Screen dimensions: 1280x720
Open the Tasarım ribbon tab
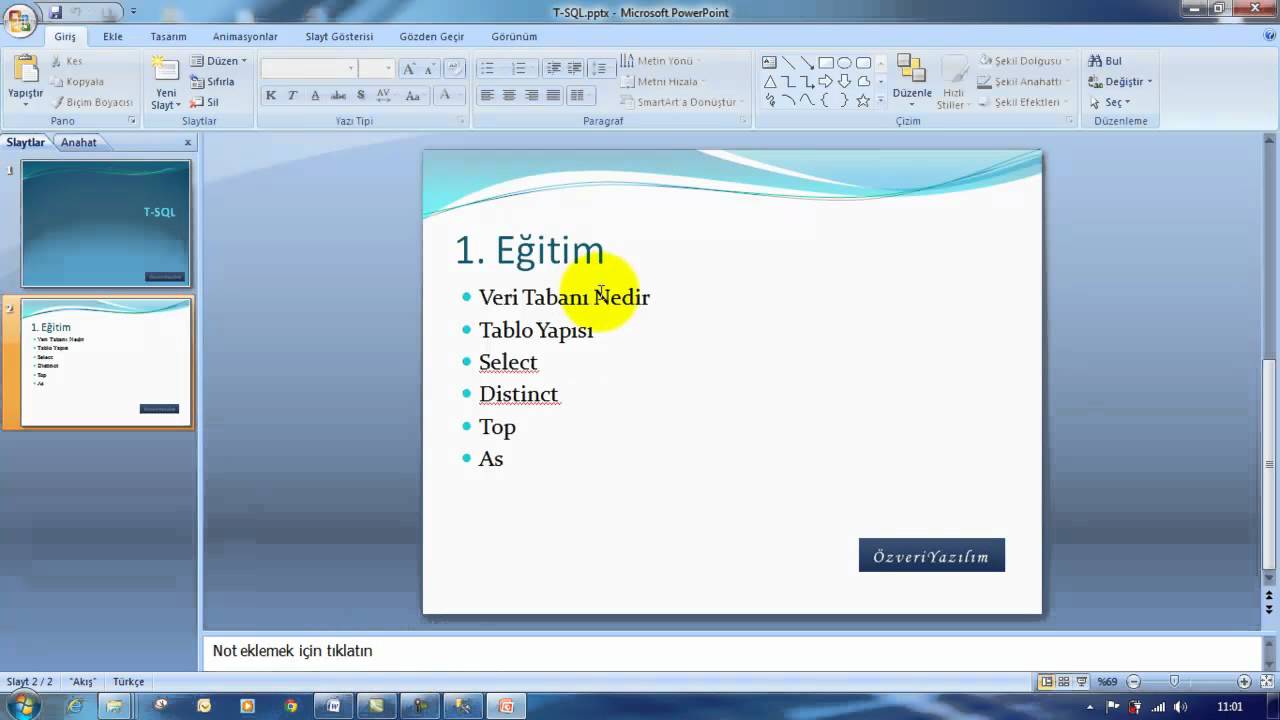[168, 36]
